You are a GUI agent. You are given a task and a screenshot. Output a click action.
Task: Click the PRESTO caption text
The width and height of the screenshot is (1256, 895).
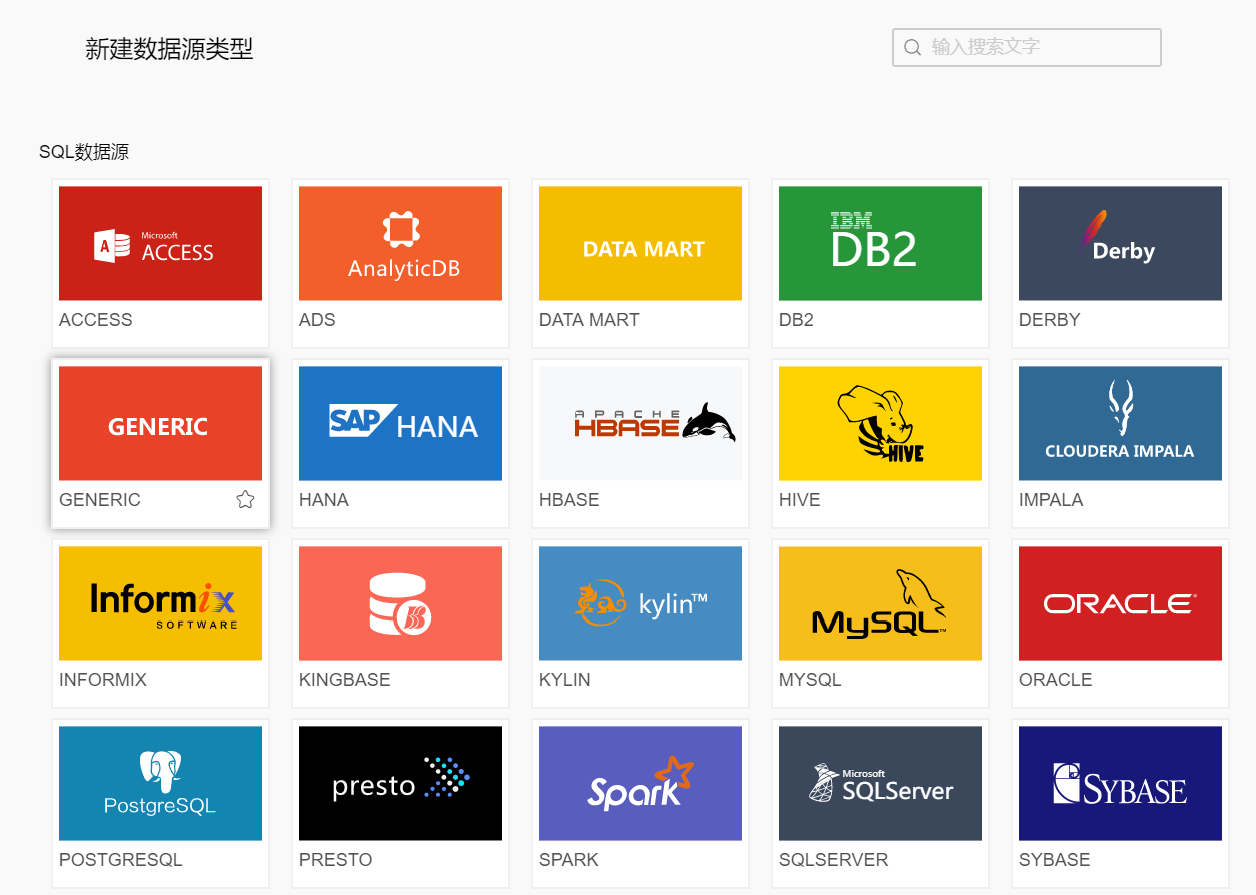336,860
